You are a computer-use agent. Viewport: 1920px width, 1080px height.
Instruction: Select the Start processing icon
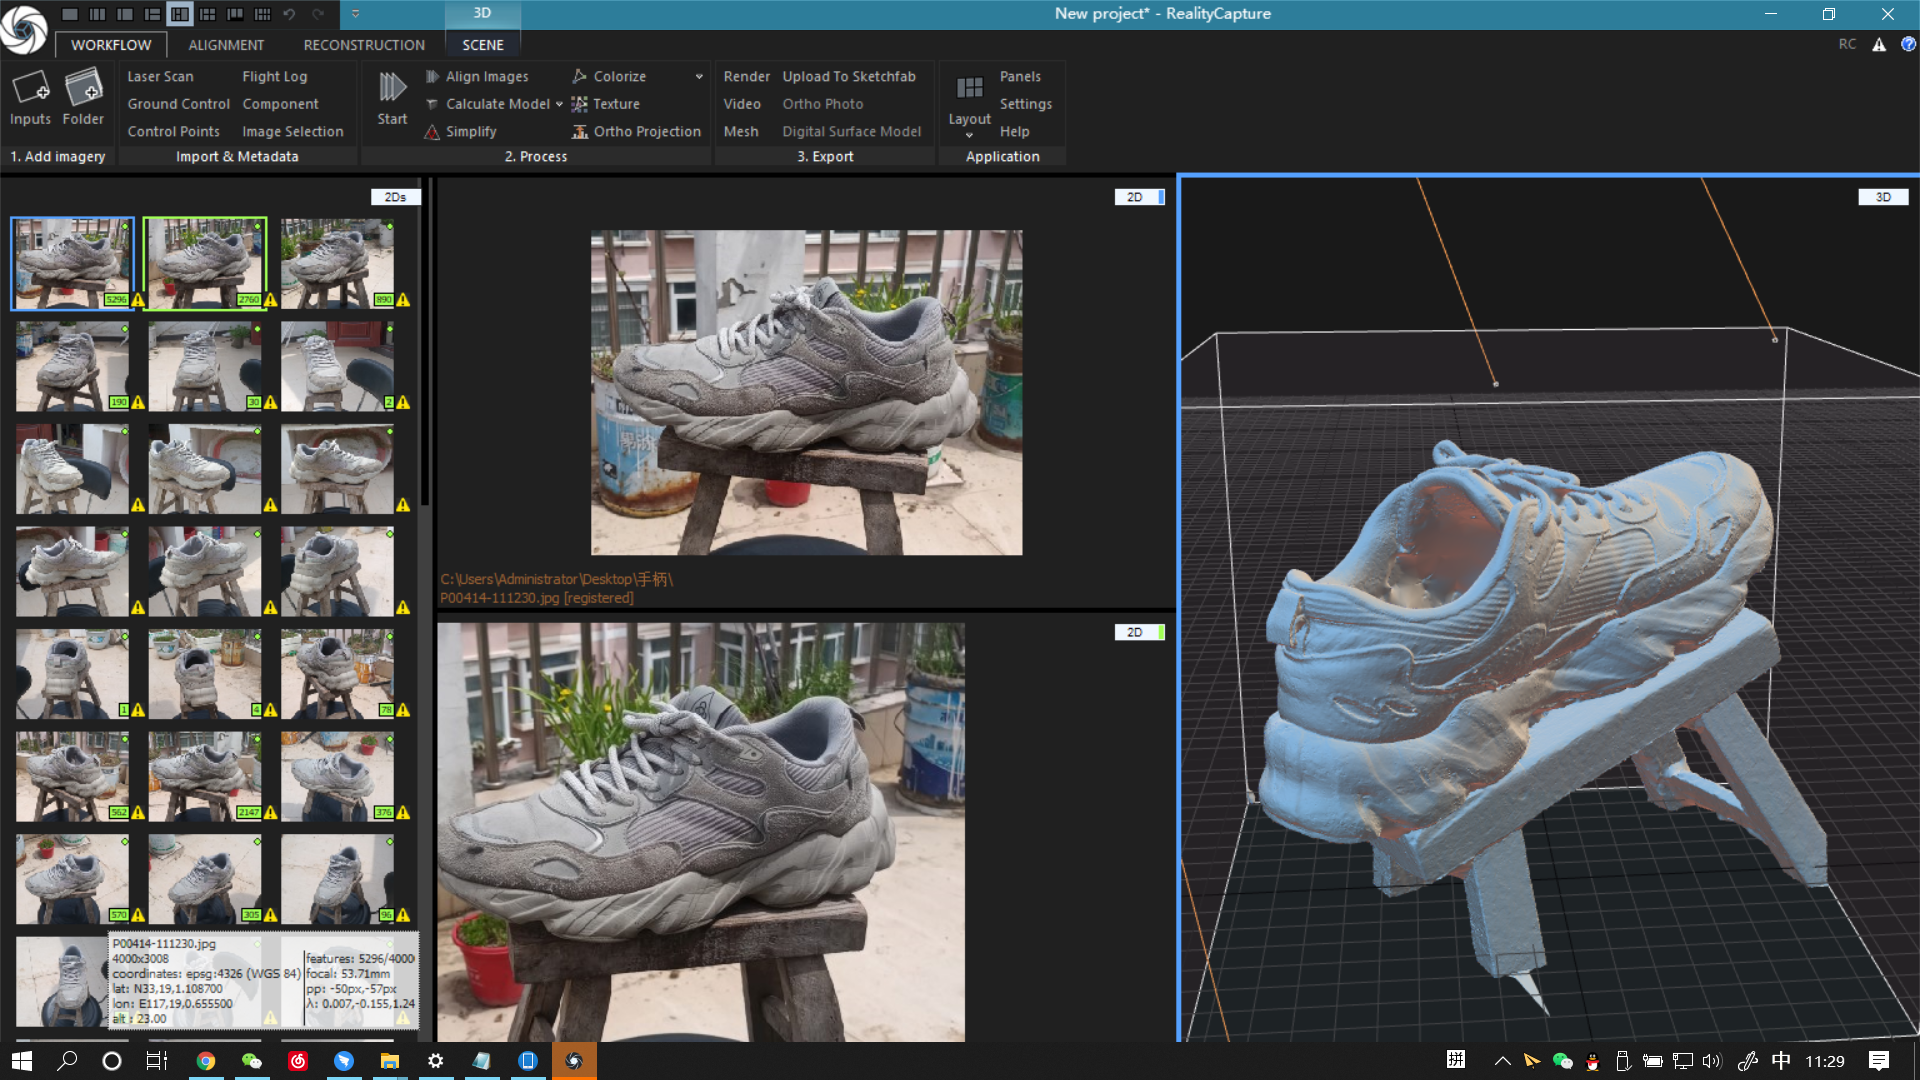(x=391, y=96)
